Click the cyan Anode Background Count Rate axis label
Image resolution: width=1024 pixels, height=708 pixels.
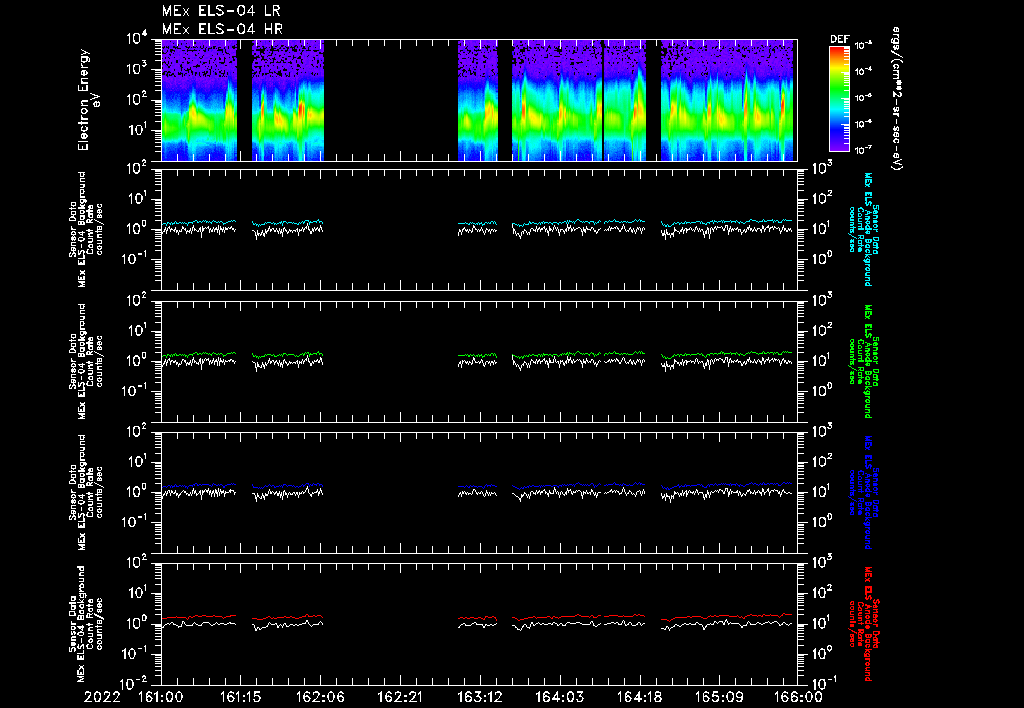coord(864,229)
